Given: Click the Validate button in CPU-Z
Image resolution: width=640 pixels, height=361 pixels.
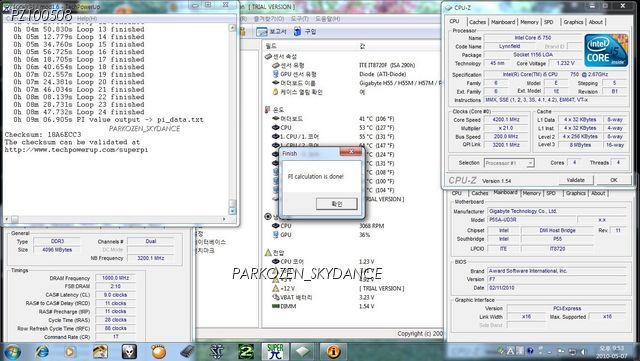Looking at the screenshot, I should (576, 180).
